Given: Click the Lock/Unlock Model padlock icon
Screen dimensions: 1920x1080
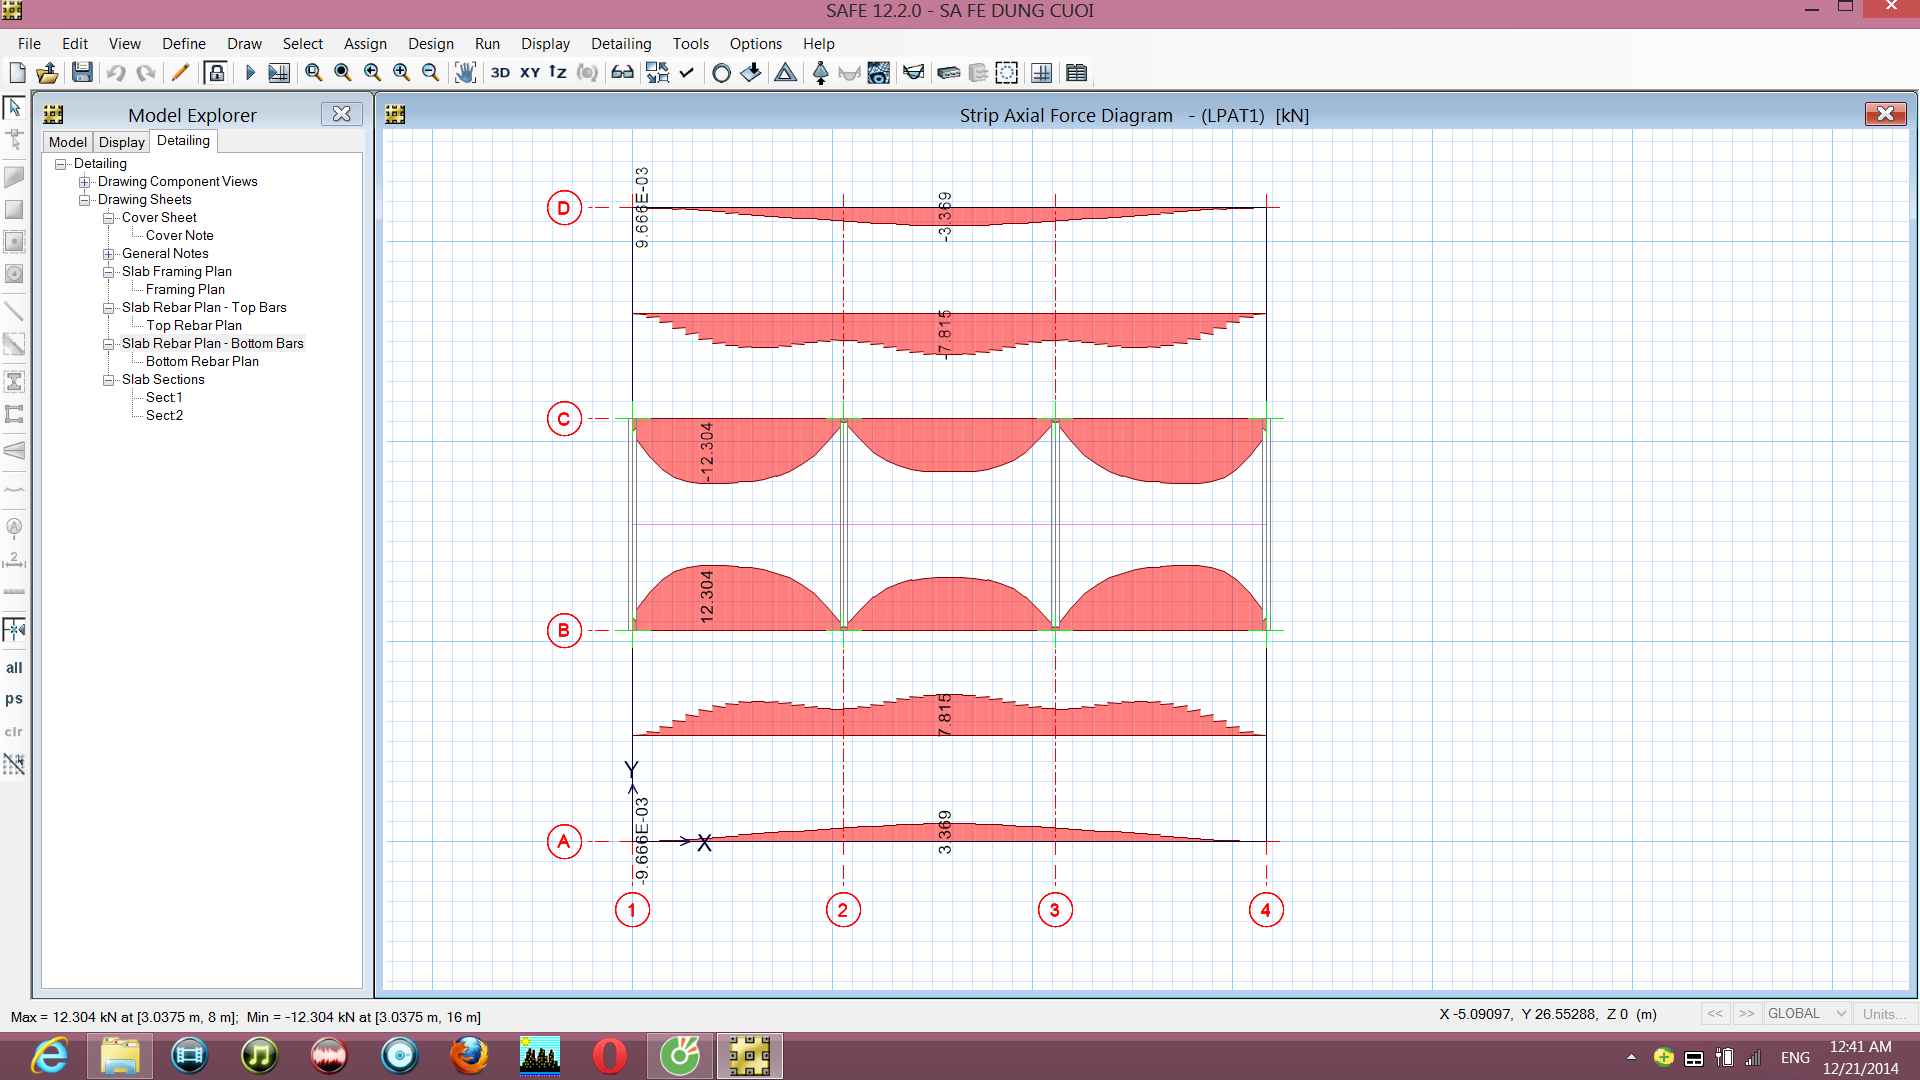Looking at the screenshot, I should coord(215,72).
